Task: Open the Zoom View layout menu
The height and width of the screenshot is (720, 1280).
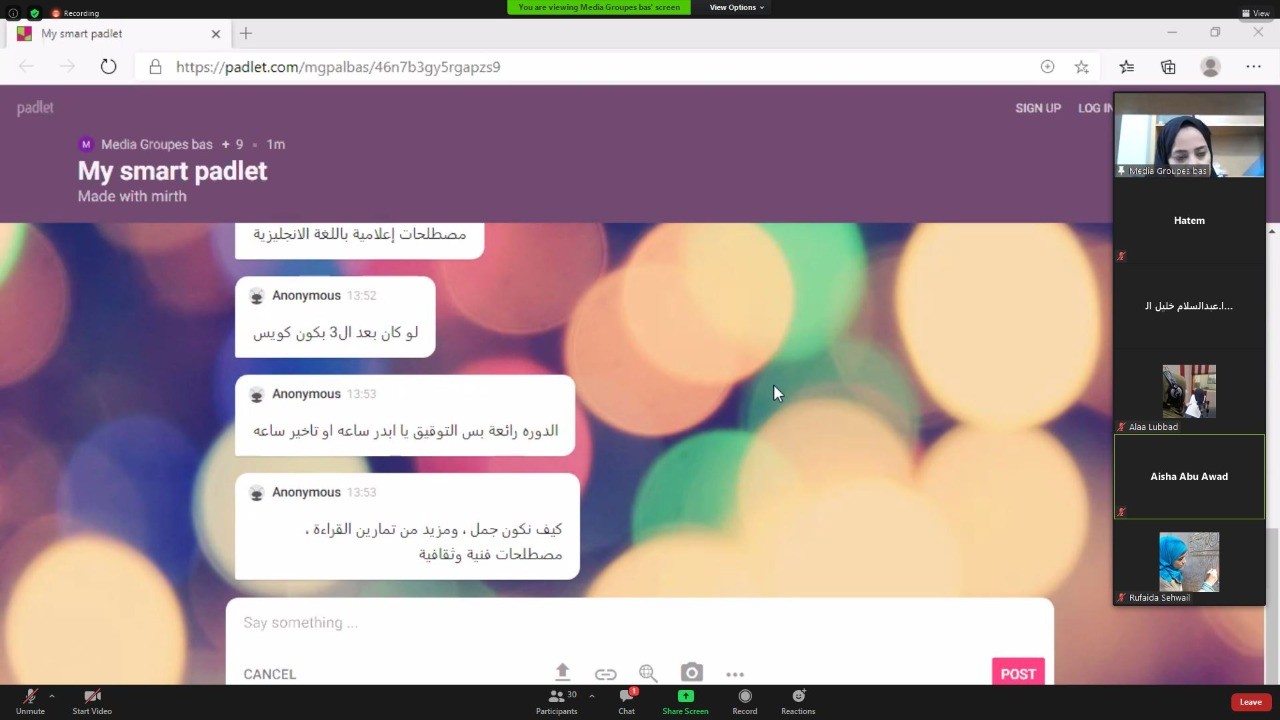Action: coord(1255,13)
